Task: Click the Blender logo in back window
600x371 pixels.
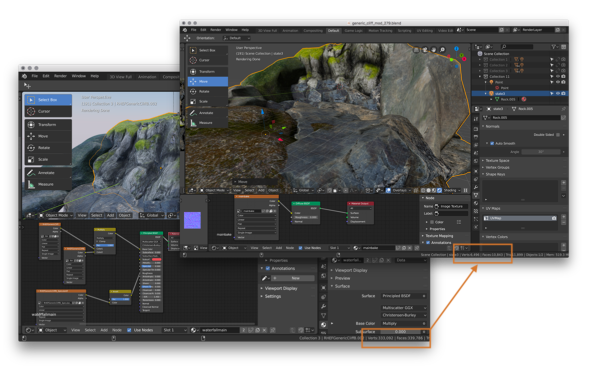Action: click(x=25, y=76)
